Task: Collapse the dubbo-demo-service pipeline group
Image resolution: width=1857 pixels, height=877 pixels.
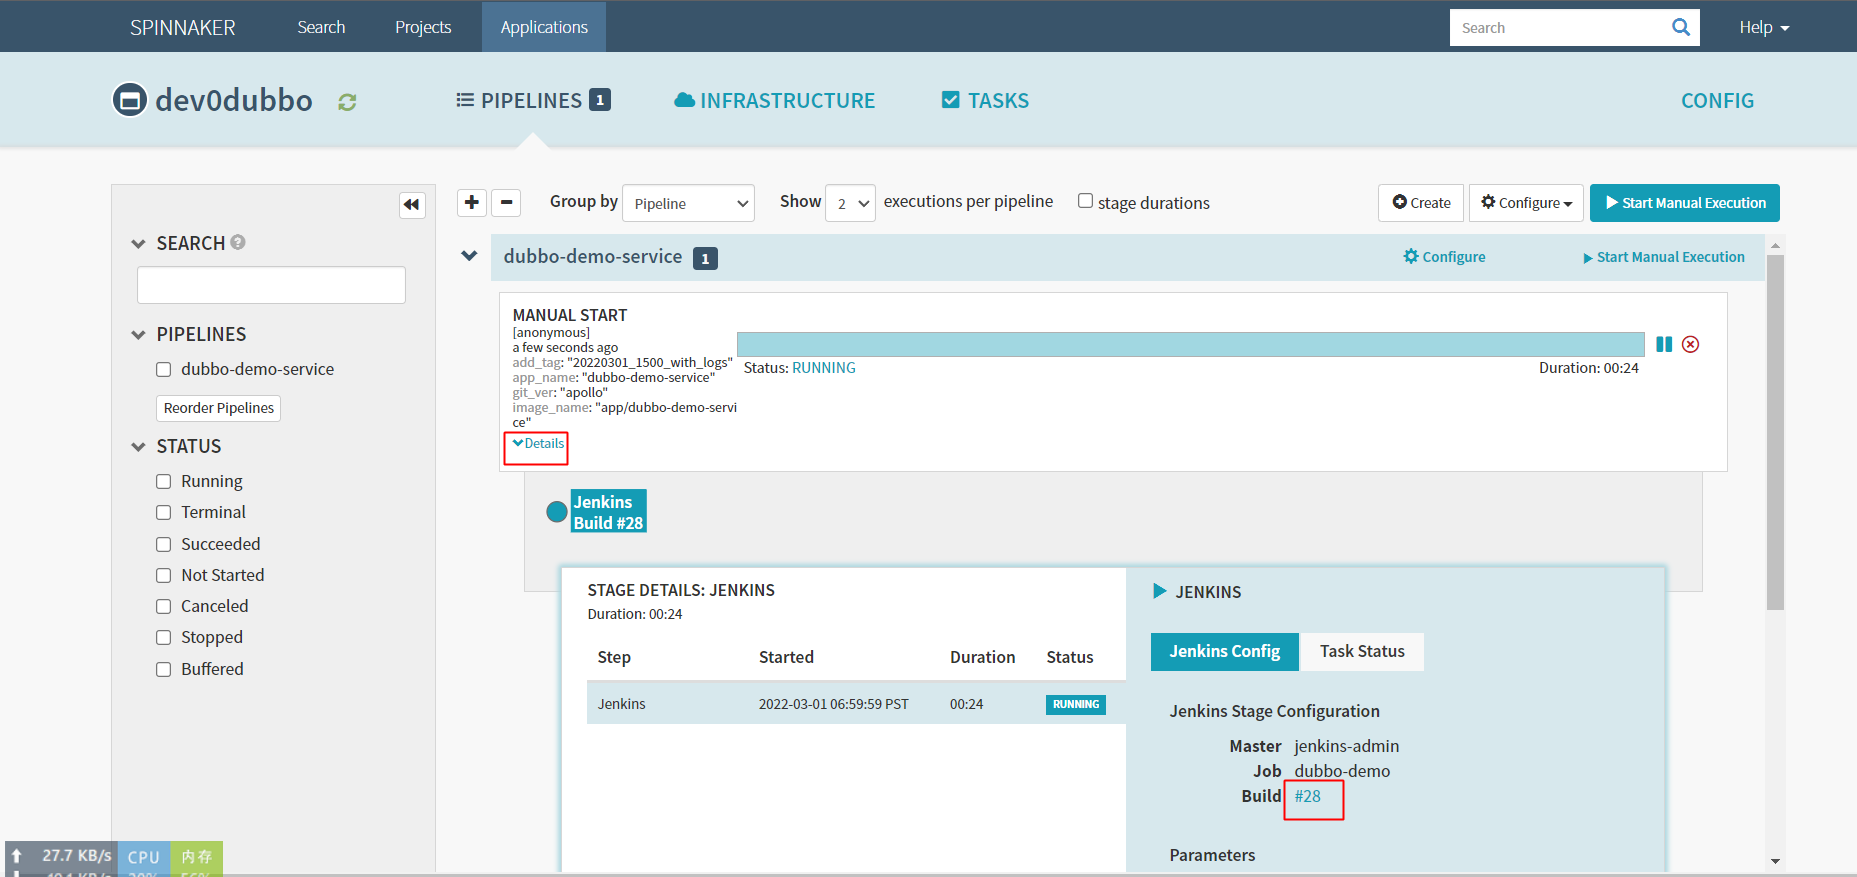Action: pyautogui.click(x=469, y=256)
